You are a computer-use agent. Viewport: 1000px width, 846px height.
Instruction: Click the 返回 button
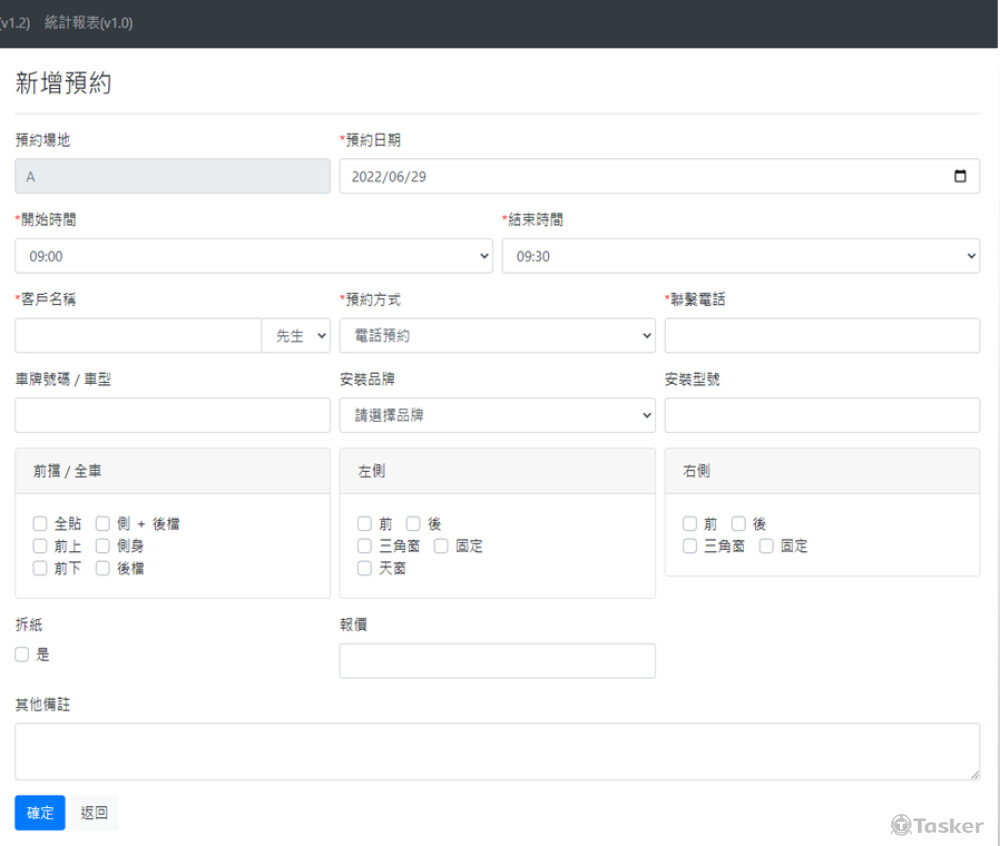coord(94,813)
